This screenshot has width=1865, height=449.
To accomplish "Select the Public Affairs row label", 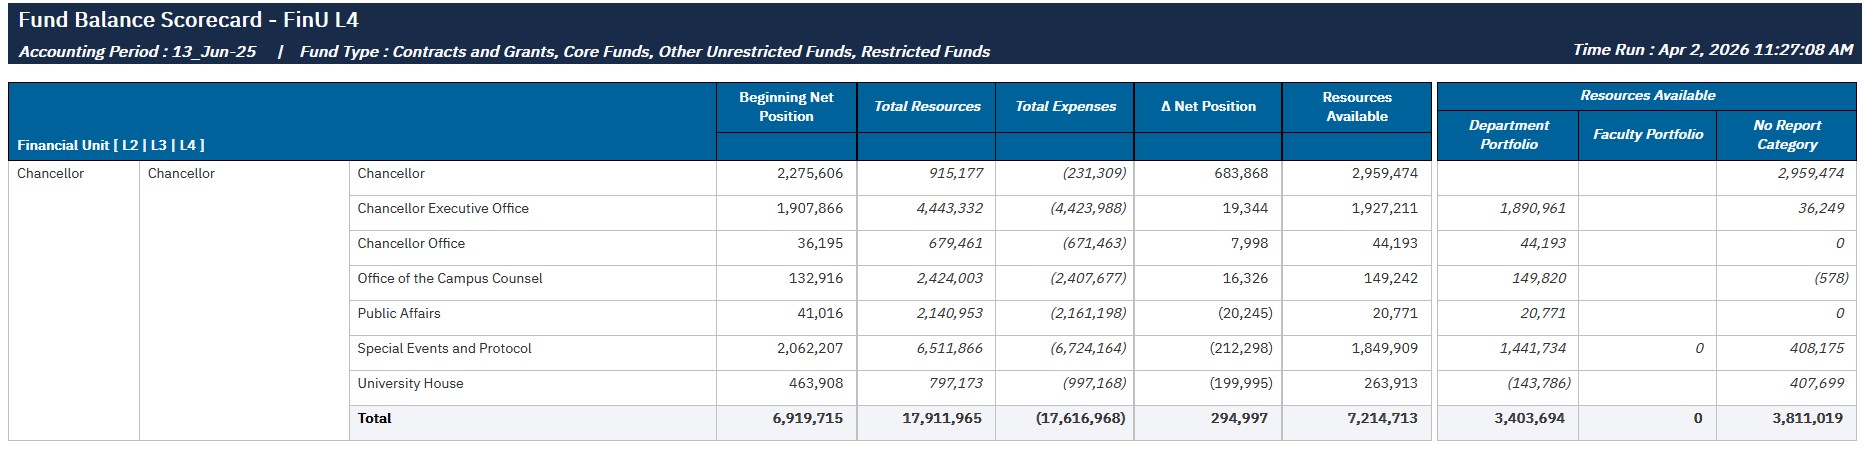I will (x=399, y=313).
